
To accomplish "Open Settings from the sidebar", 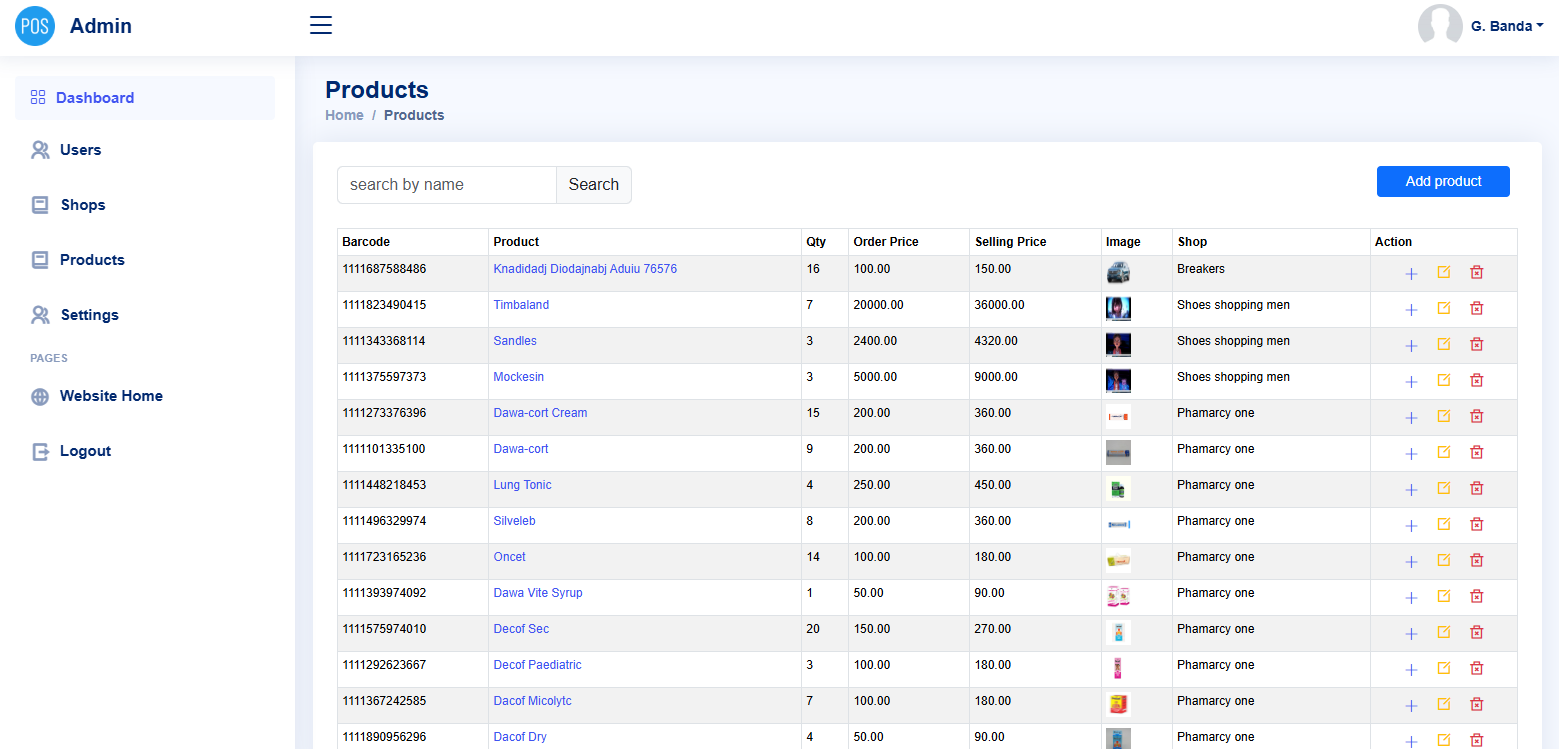I will 89,315.
